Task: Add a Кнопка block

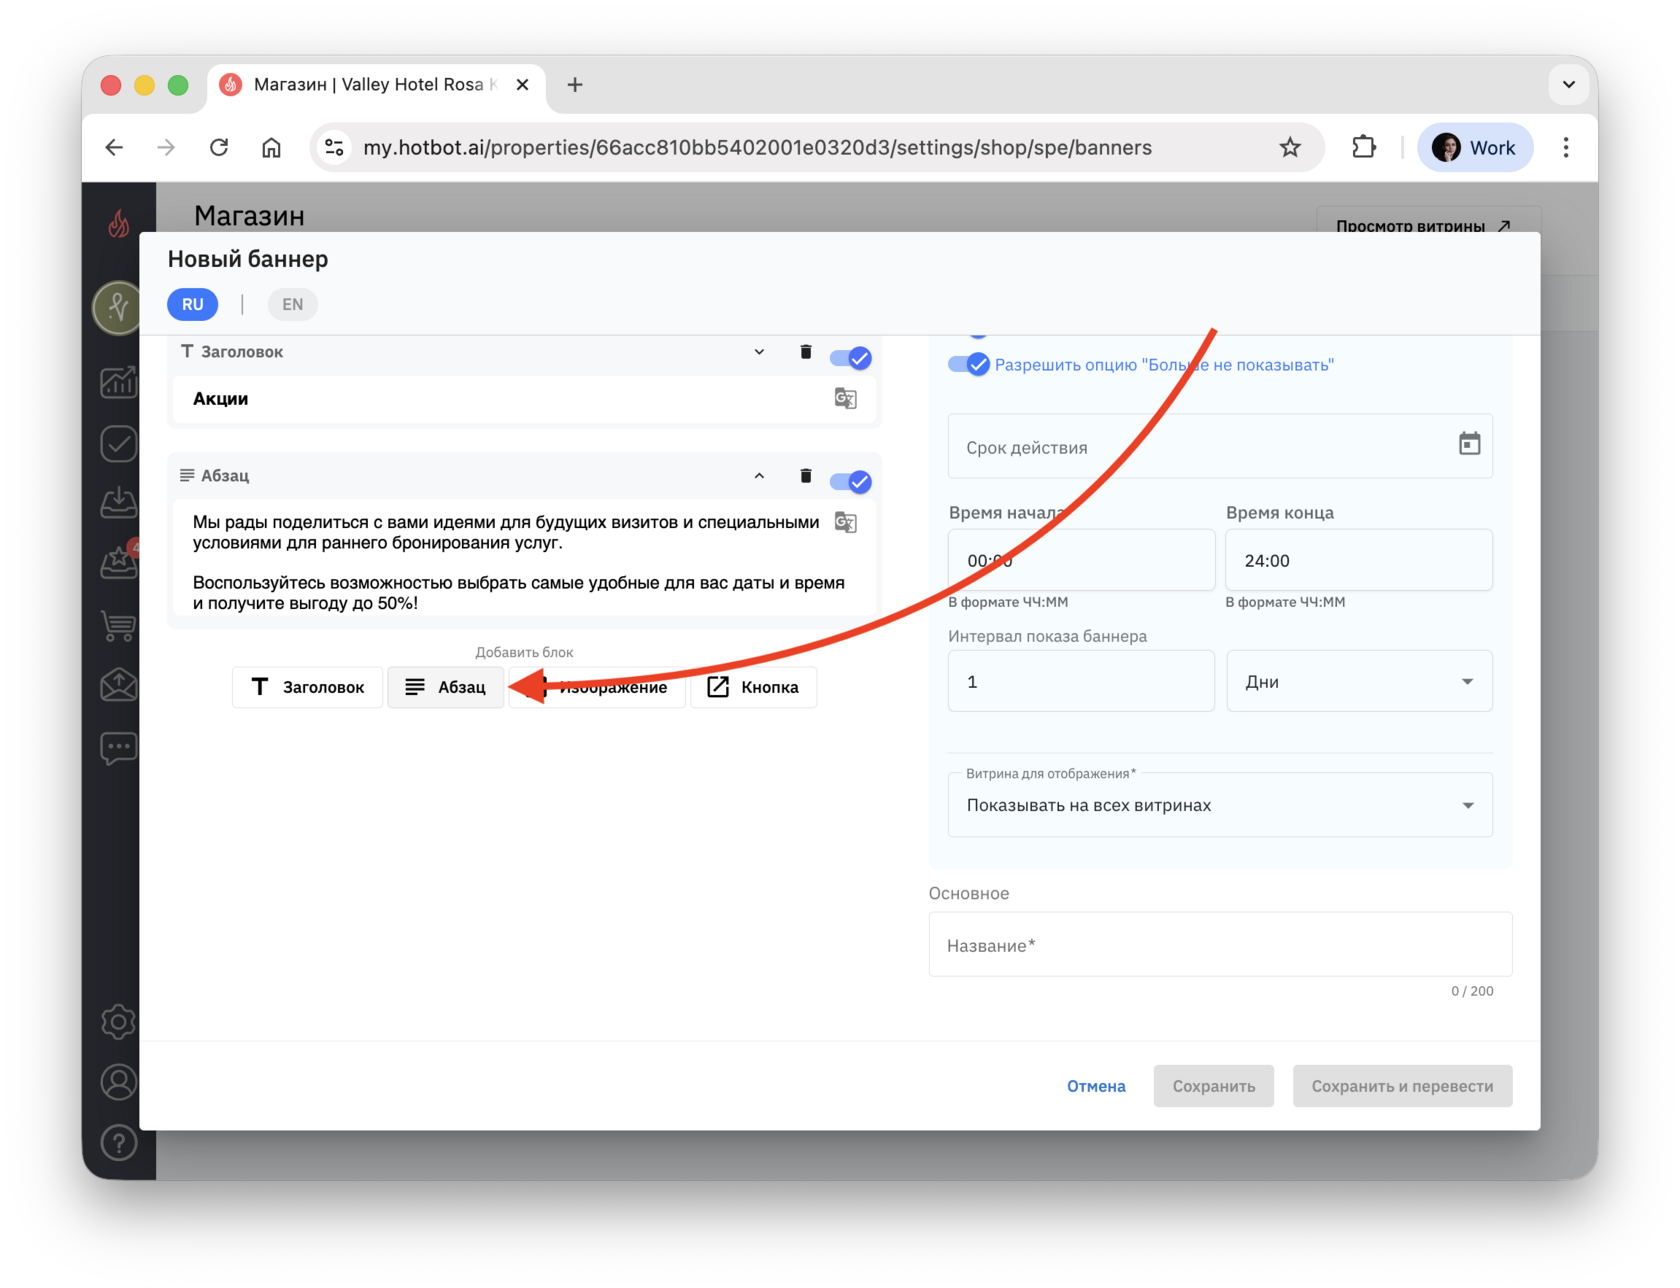Action: 754,687
